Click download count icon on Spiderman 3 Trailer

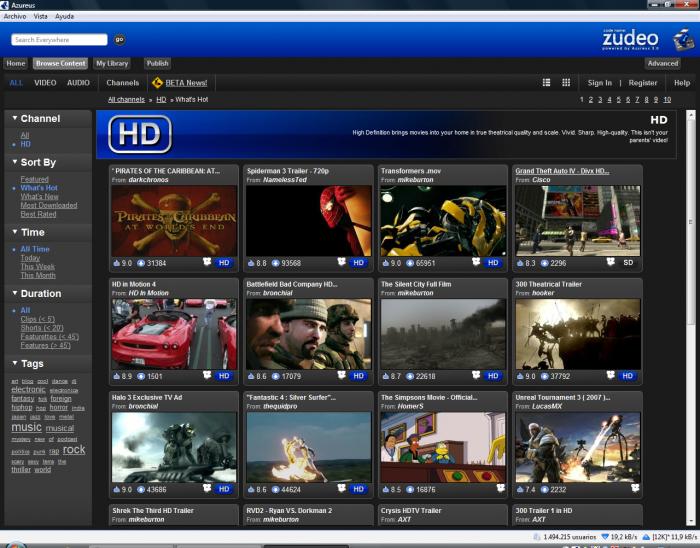pos(275,263)
